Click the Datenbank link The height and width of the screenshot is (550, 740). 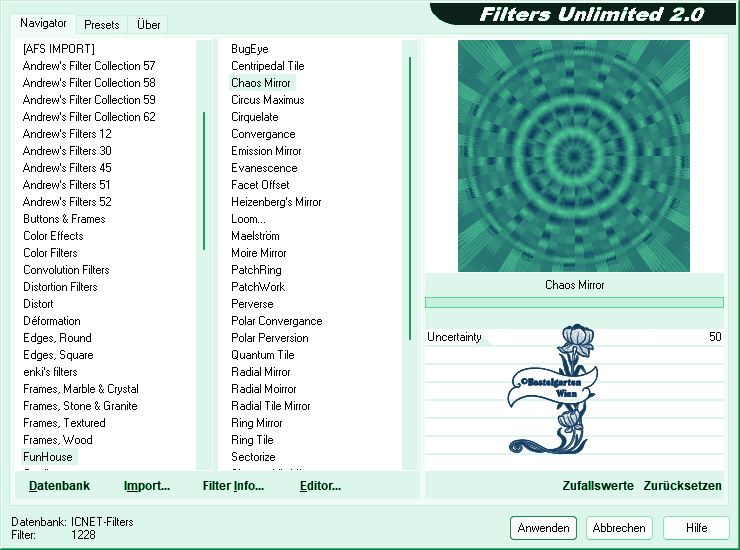(59, 486)
